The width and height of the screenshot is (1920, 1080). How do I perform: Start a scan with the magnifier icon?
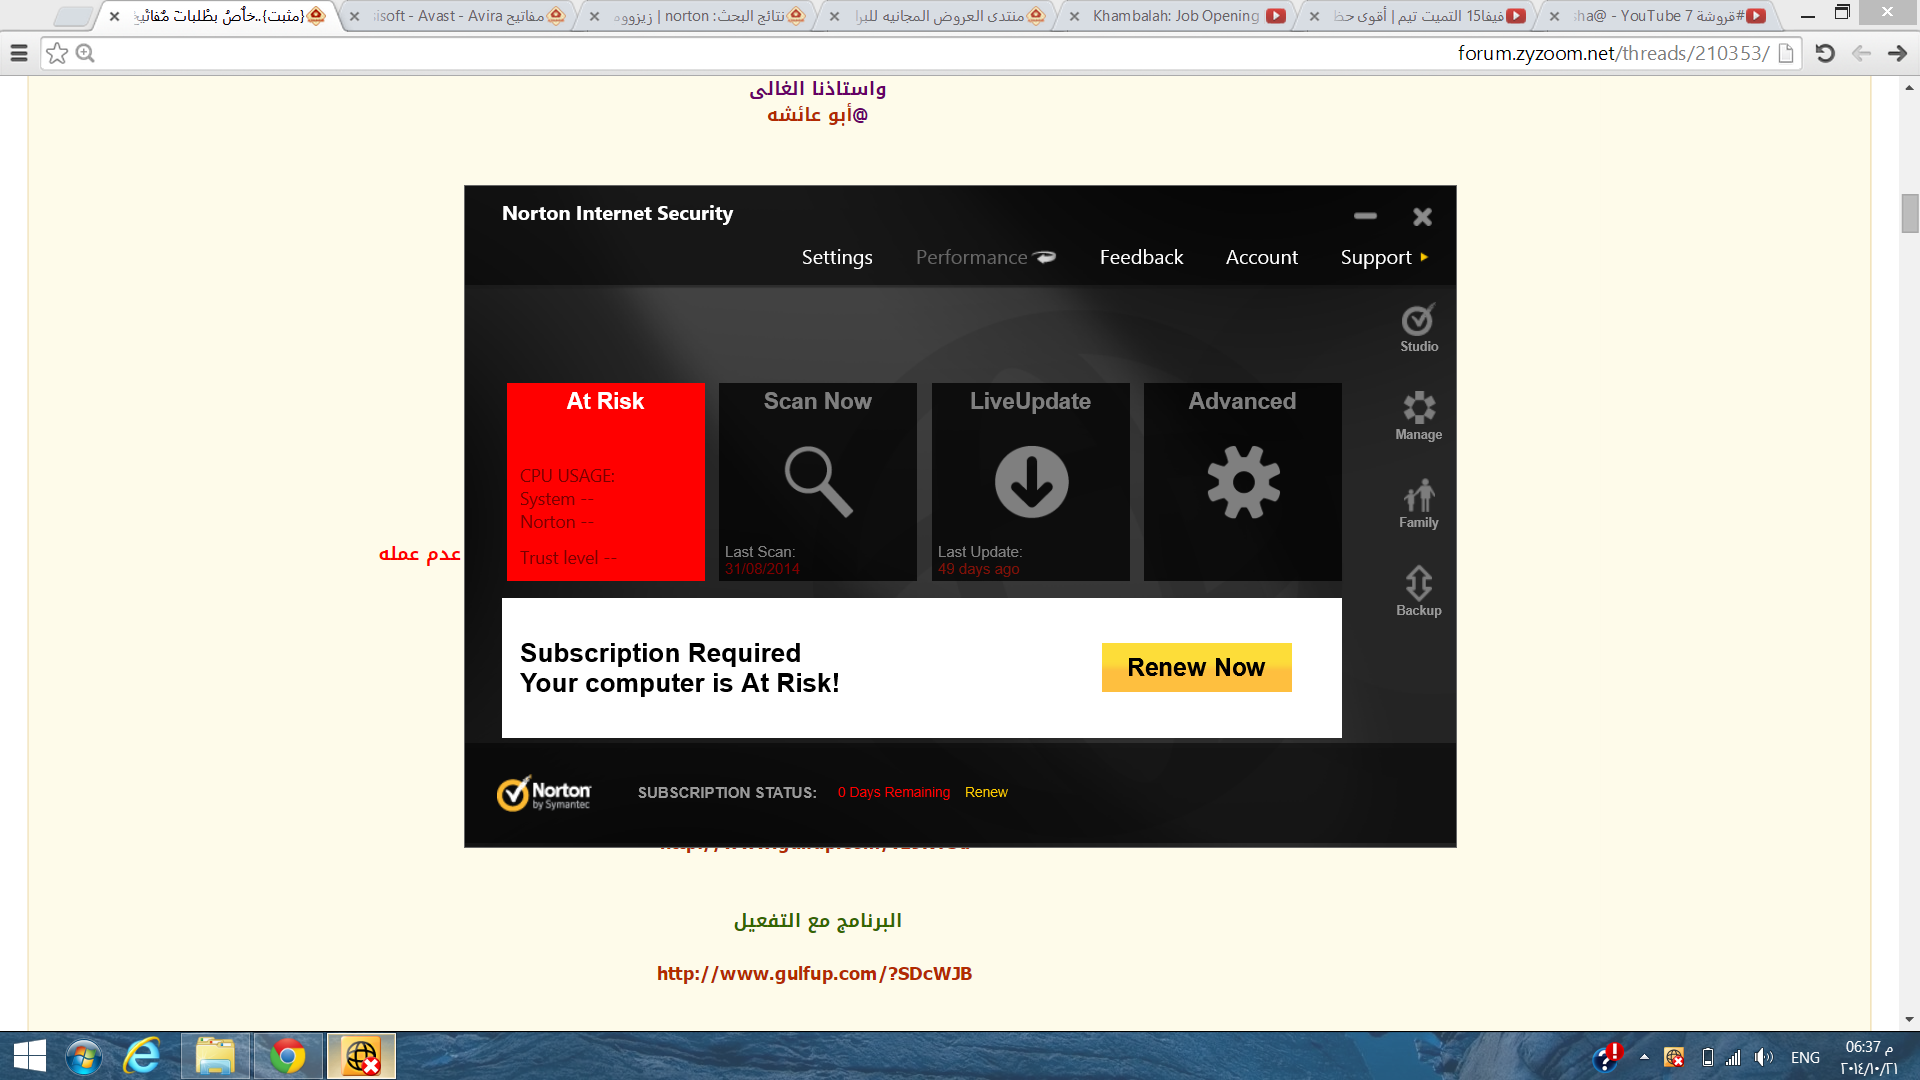coord(818,482)
